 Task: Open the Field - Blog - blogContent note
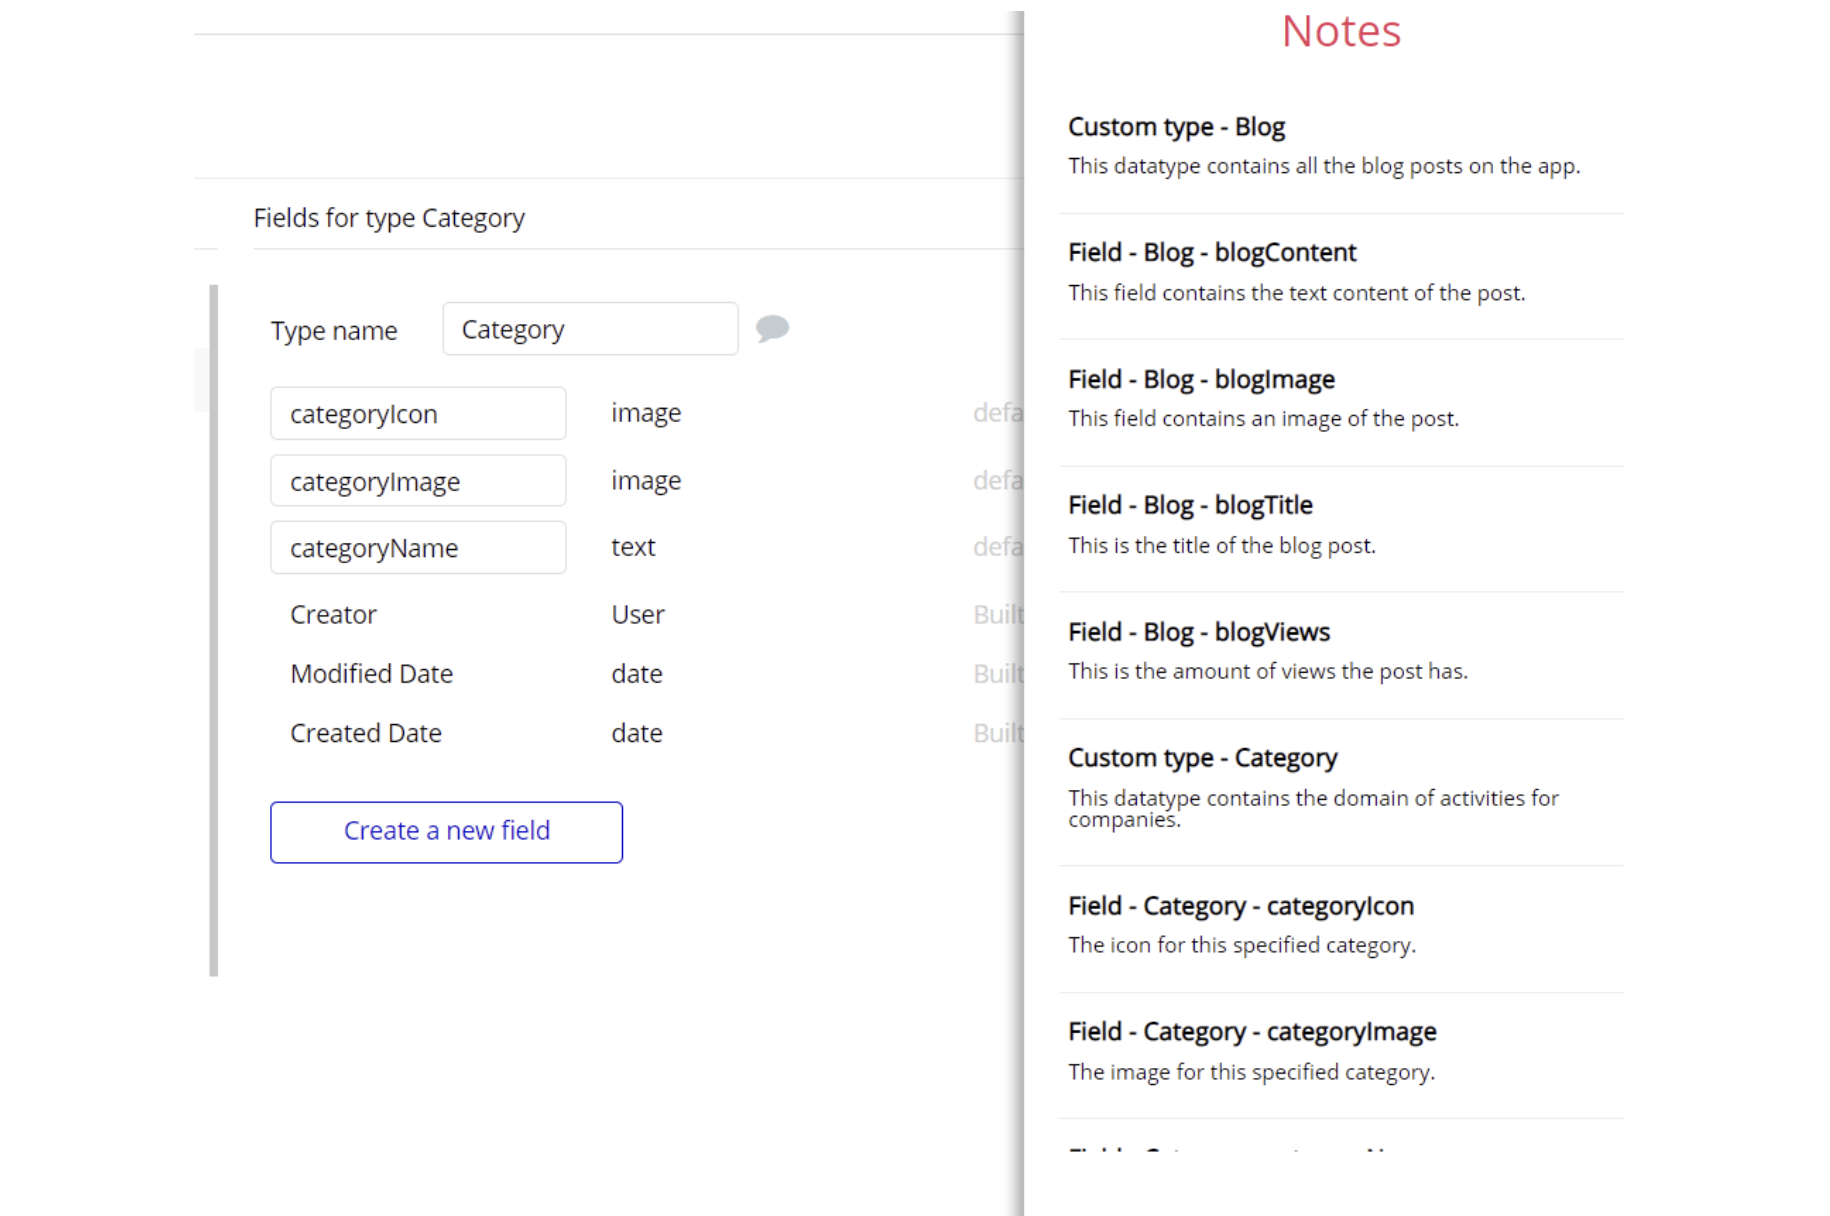coord(1211,253)
